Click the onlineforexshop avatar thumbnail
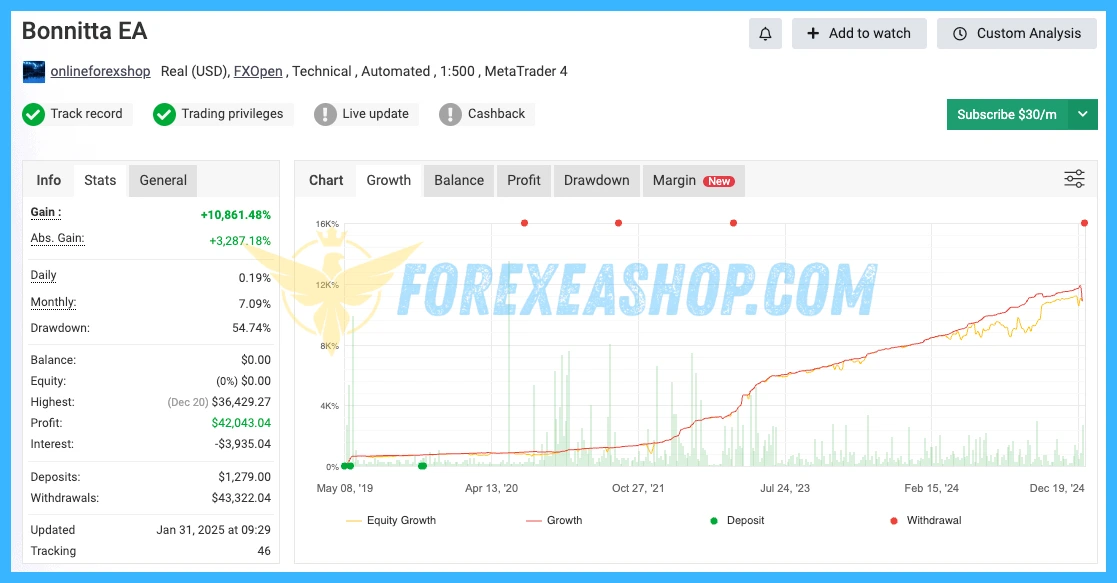Image resolution: width=1117 pixels, height=583 pixels. coord(34,72)
